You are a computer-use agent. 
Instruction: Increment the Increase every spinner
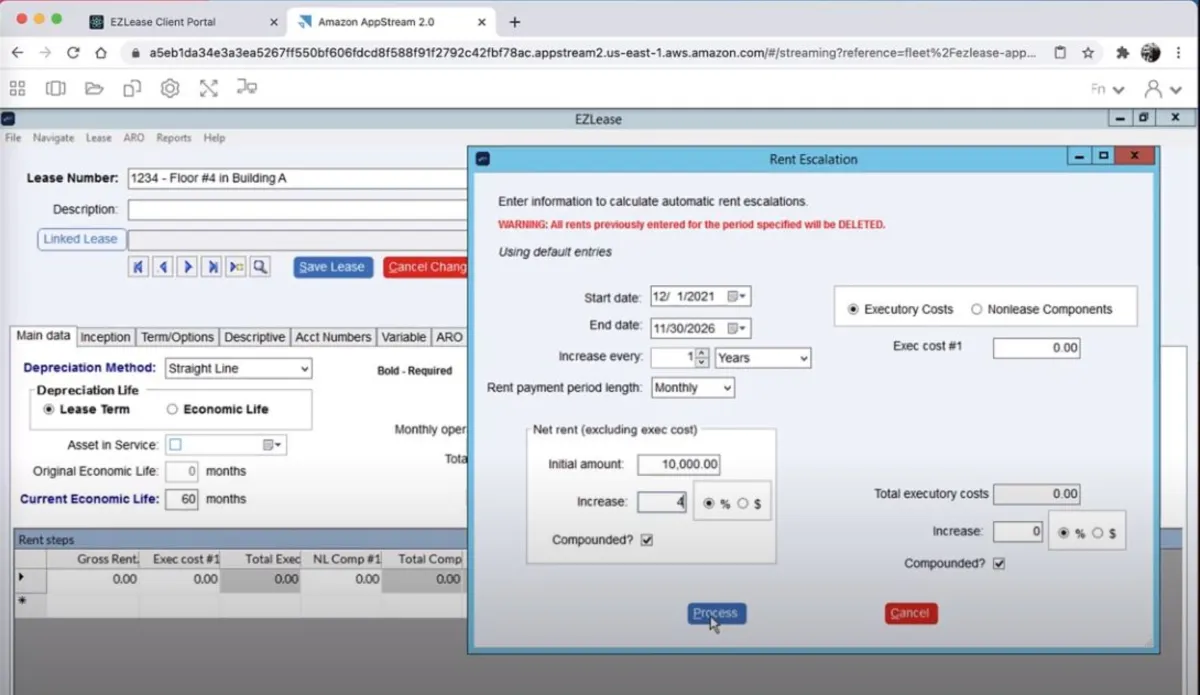click(x=703, y=353)
